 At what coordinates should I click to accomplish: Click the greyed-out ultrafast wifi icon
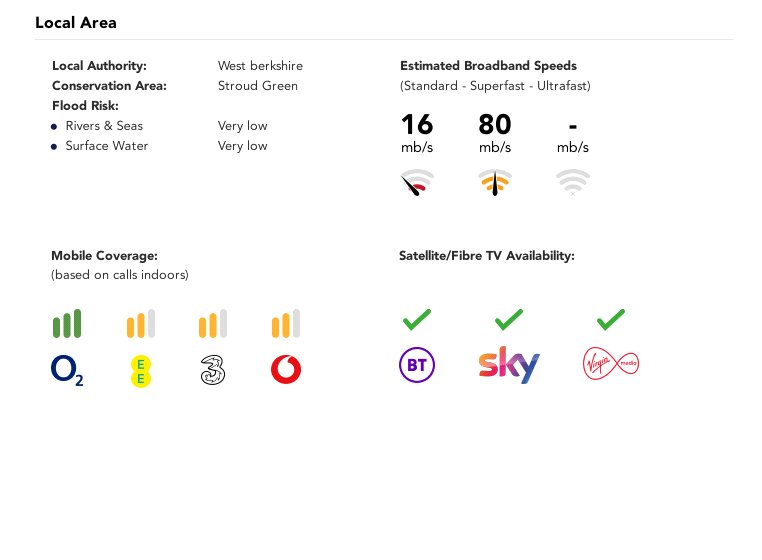click(573, 182)
